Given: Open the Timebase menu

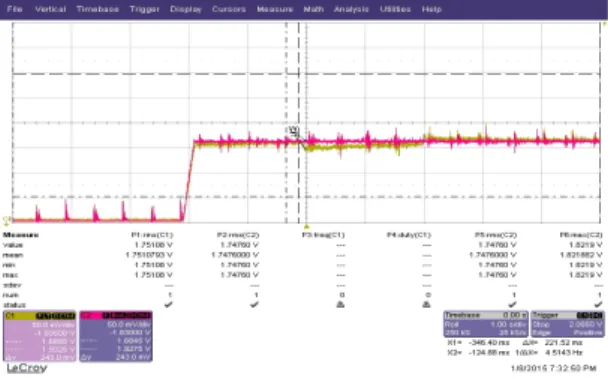Looking at the screenshot, I should click(97, 9).
